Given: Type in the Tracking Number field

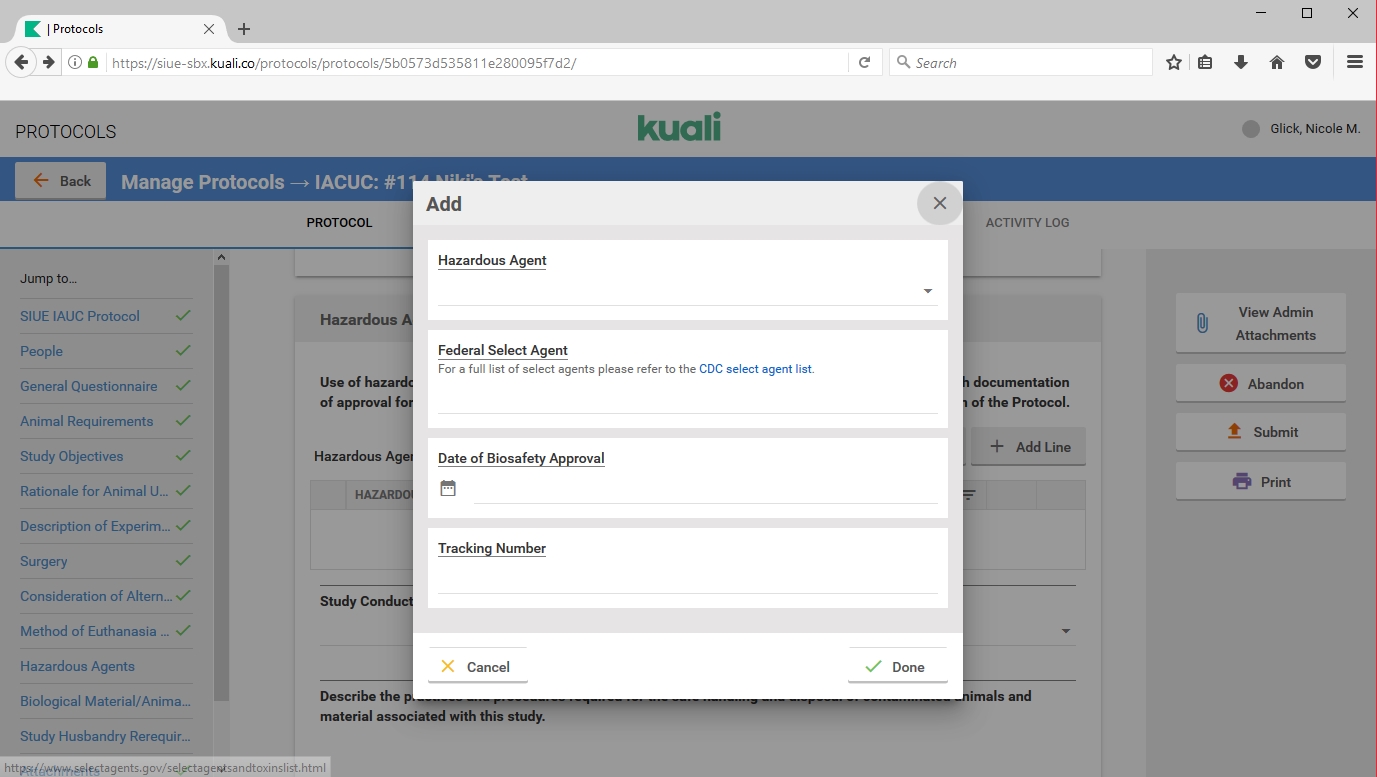Looking at the screenshot, I should click(x=687, y=579).
